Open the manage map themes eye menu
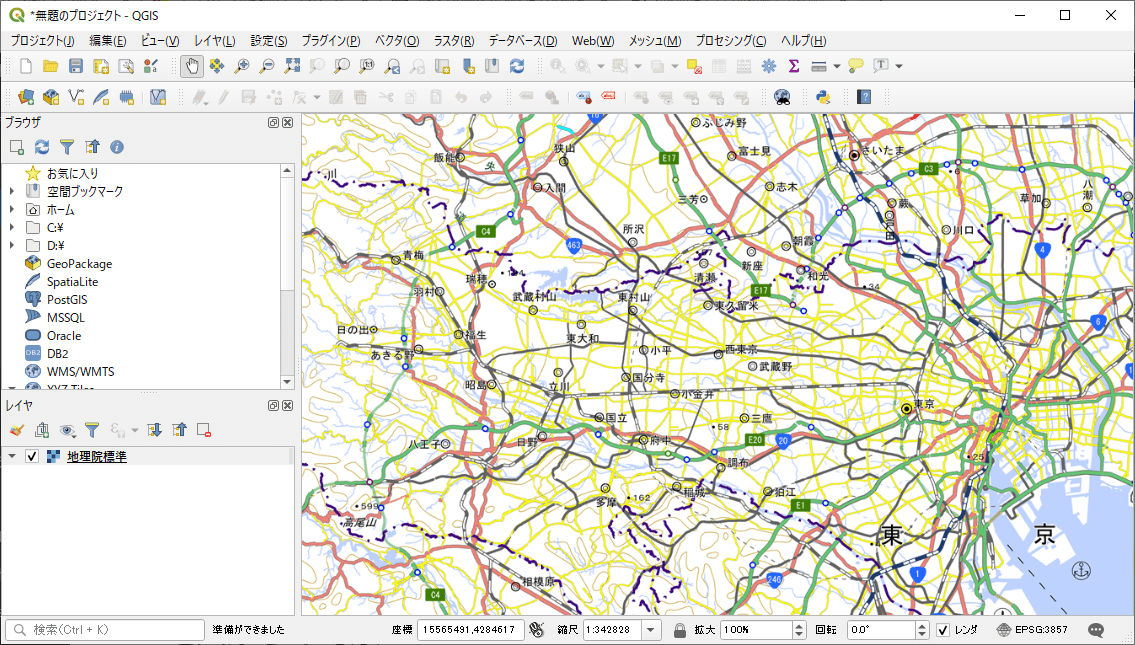Viewport: 1135px width, 645px height. pyautogui.click(x=67, y=431)
